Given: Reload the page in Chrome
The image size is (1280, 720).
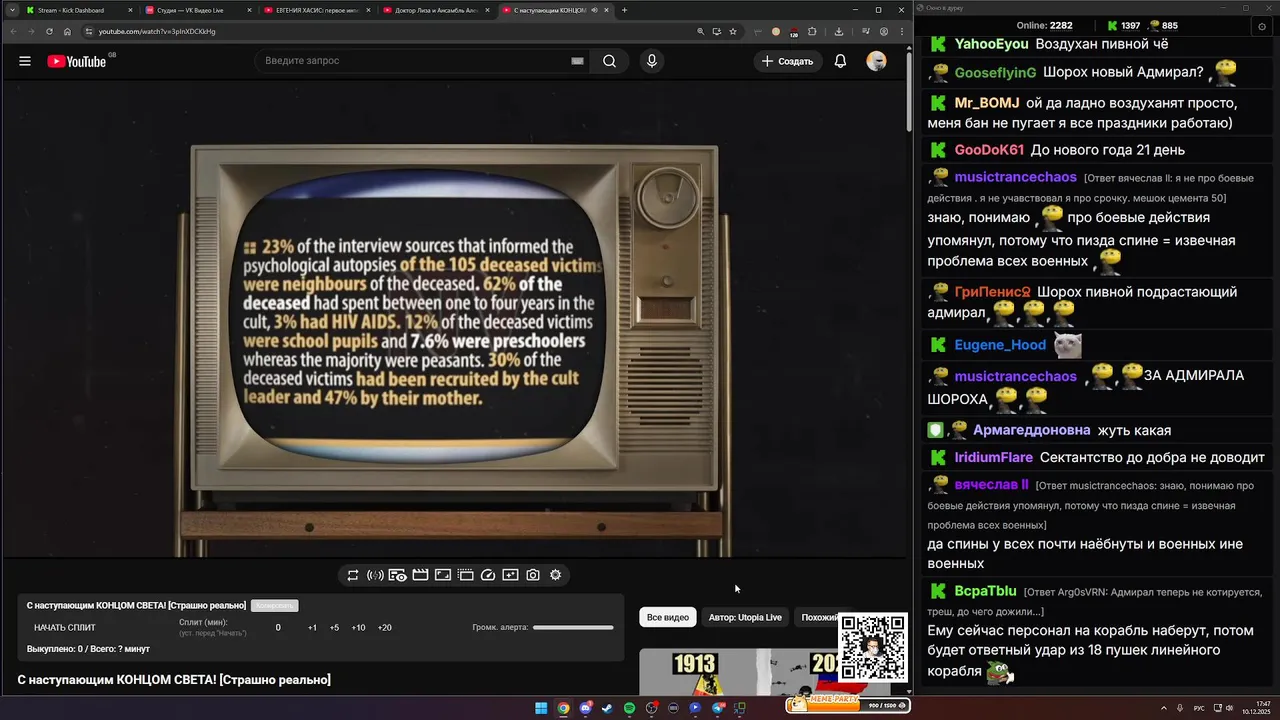Looking at the screenshot, I should click(x=49, y=31).
